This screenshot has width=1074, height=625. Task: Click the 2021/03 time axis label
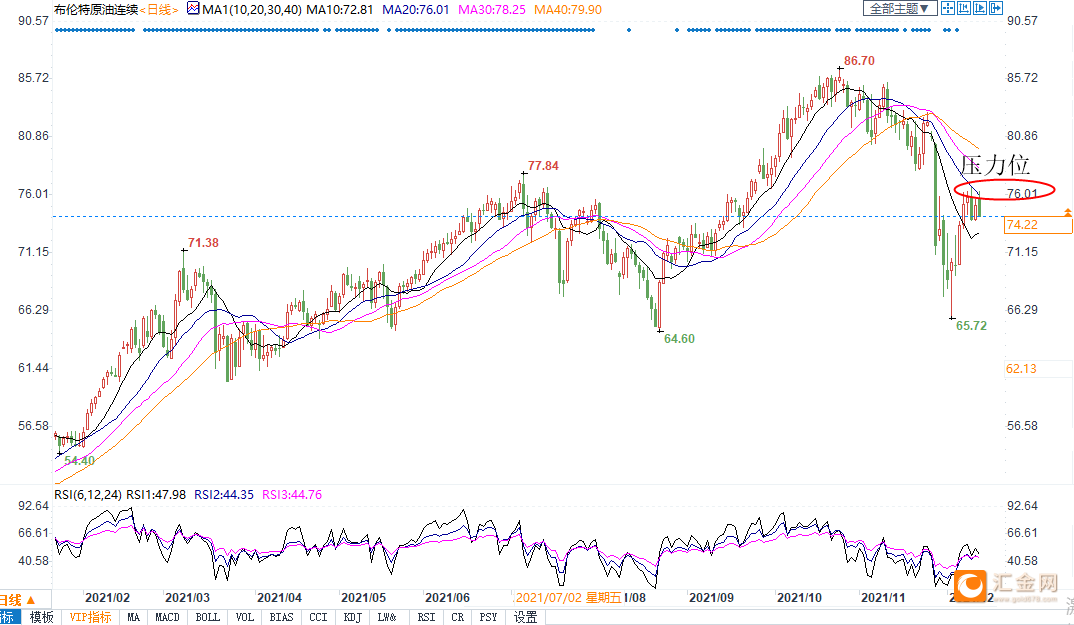click(x=188, y=598)
